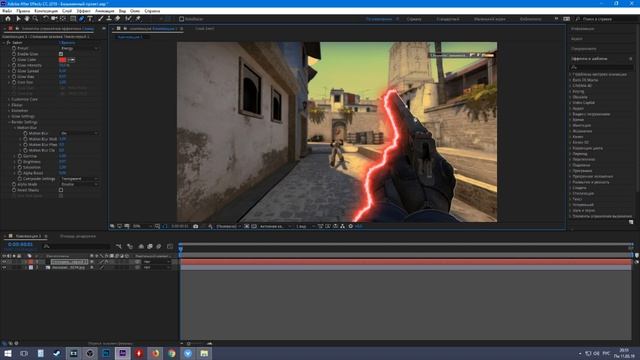Toggle Preset stopwatch in Saber effect
This screenshot has width=640, height=360.
point(14,48)
